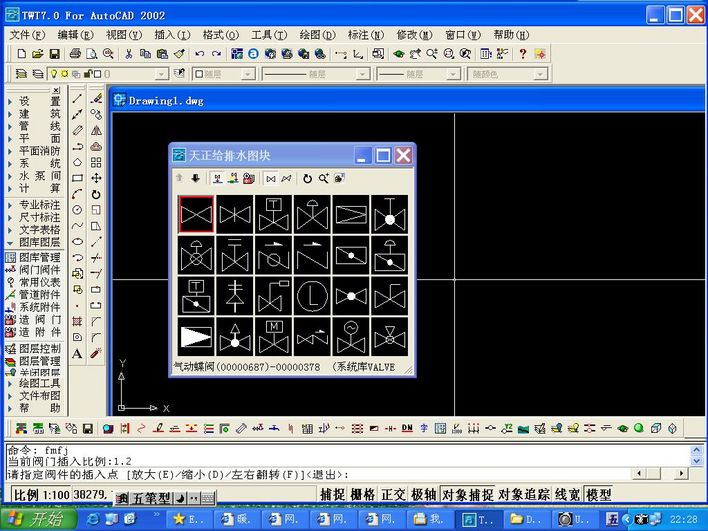
Task: Toggle 栅格 grid in status bar
Action: [363, 495]
